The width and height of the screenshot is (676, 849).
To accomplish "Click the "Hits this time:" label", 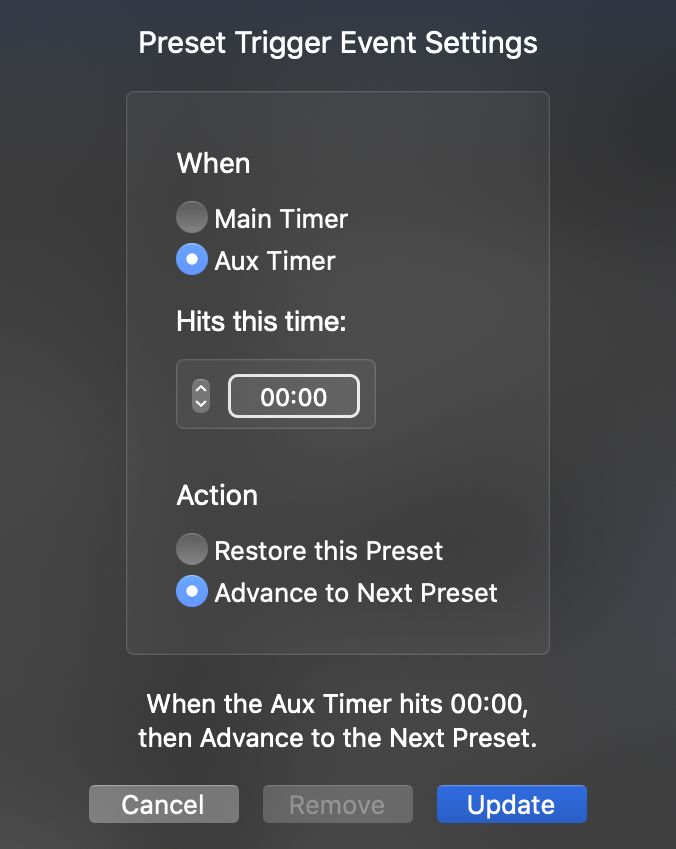I will [x=261, y=321].
